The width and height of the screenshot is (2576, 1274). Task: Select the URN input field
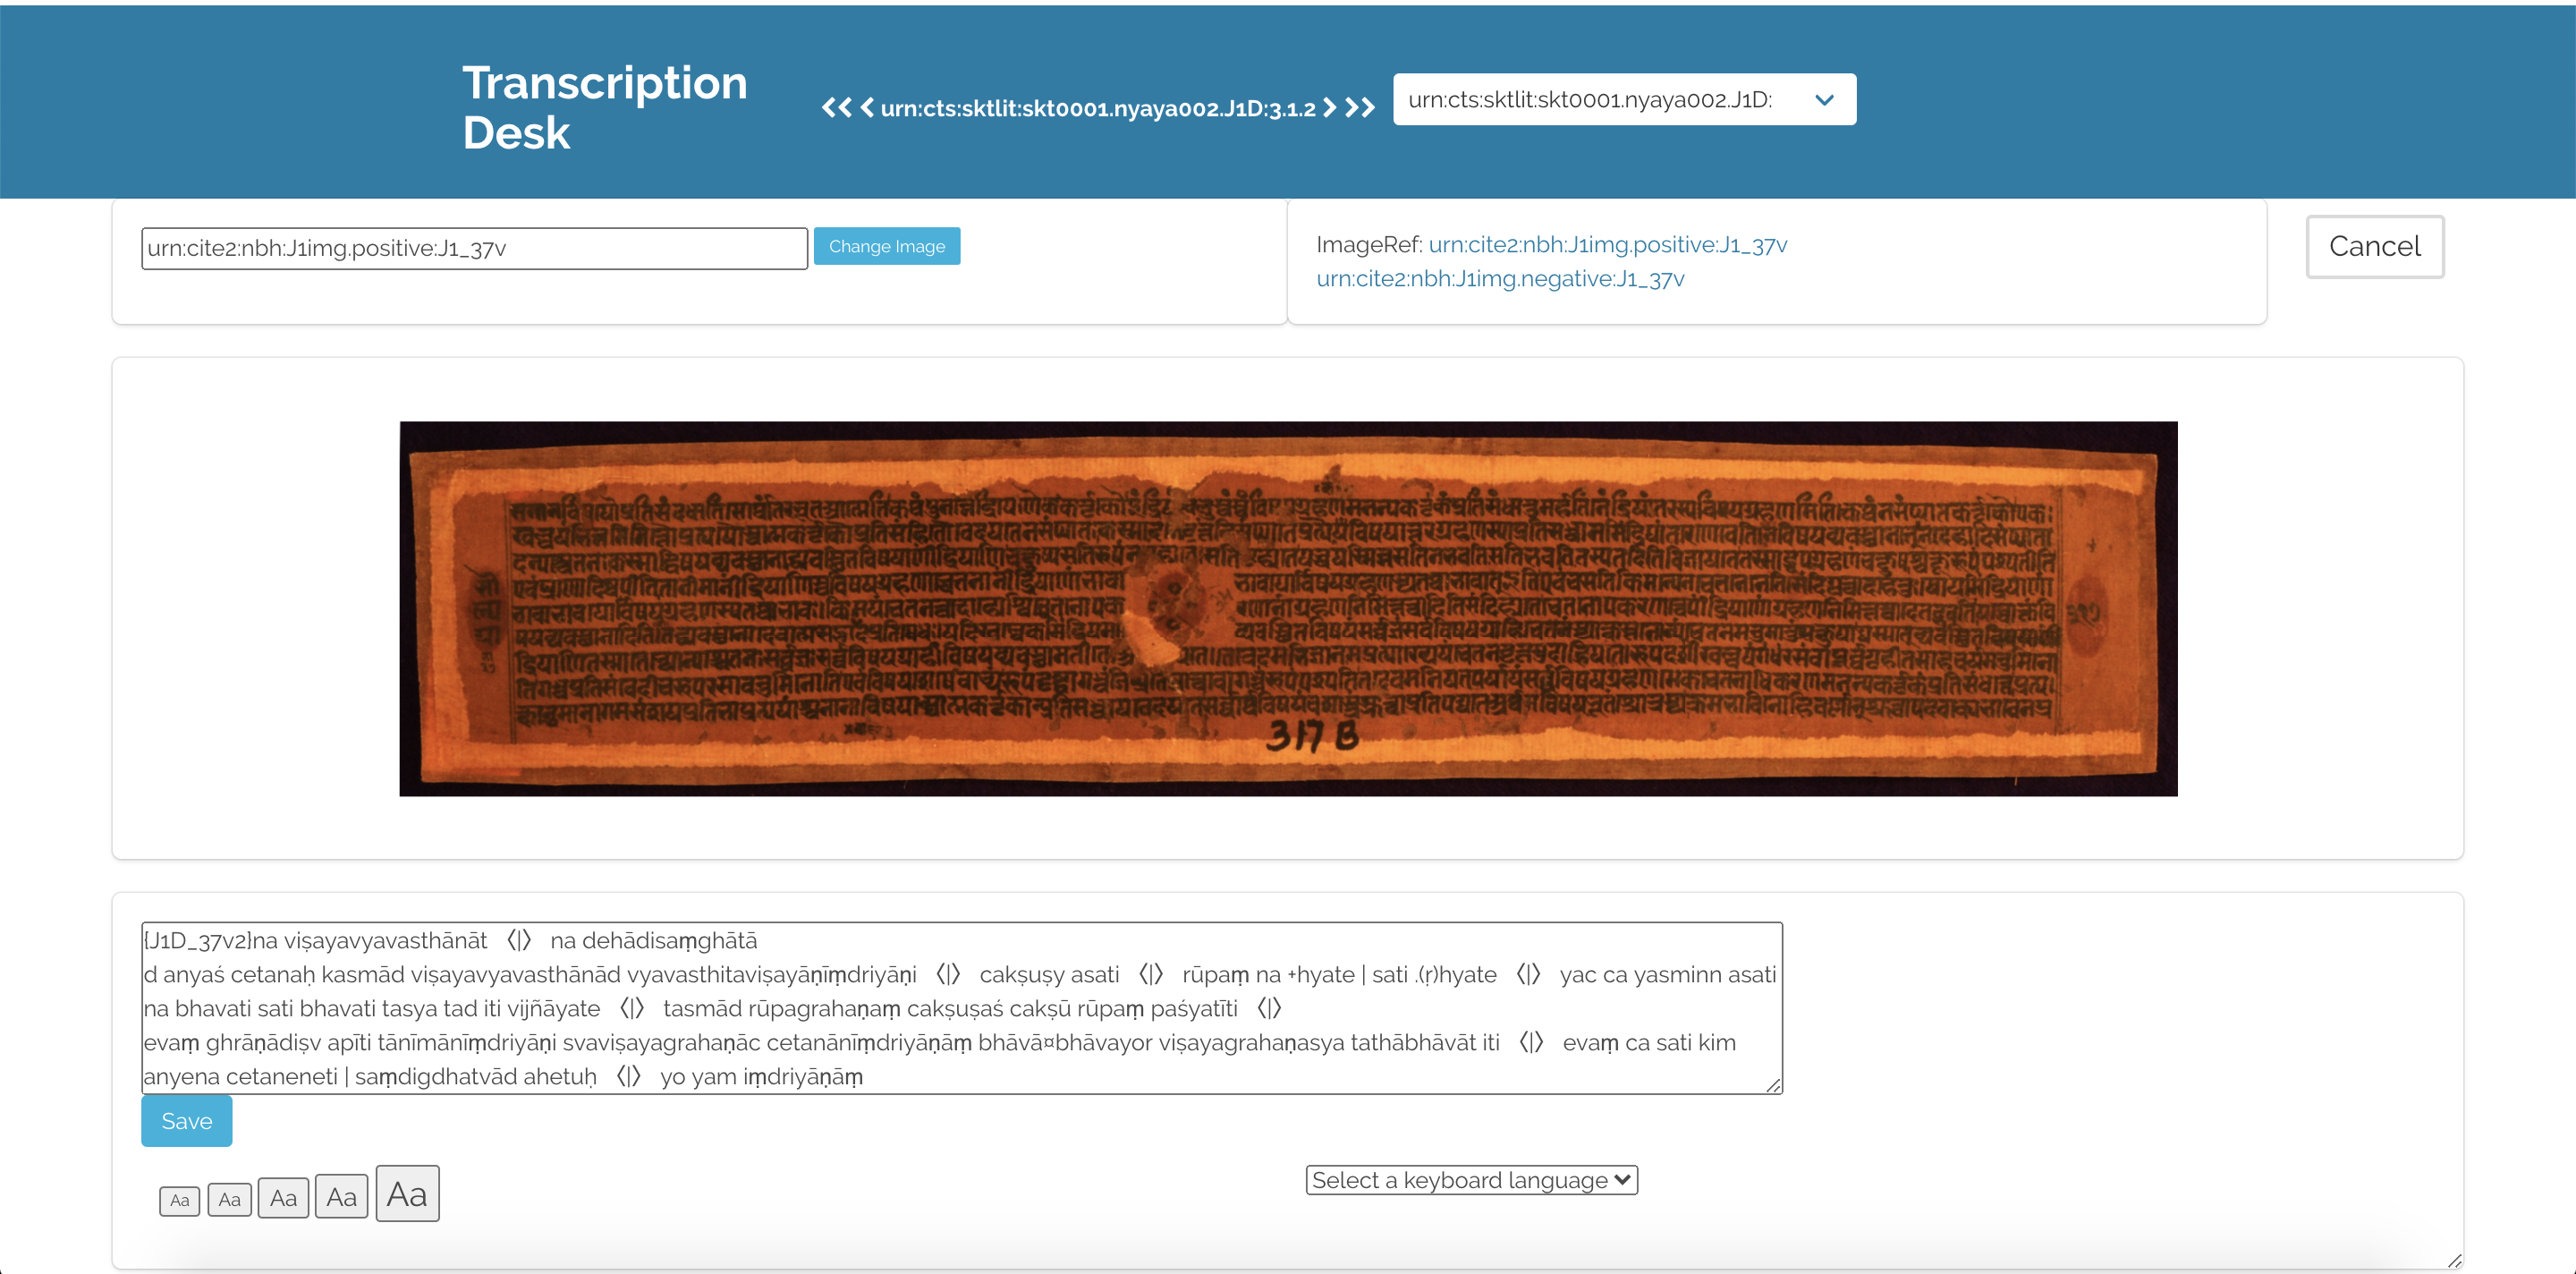[473, 247]
